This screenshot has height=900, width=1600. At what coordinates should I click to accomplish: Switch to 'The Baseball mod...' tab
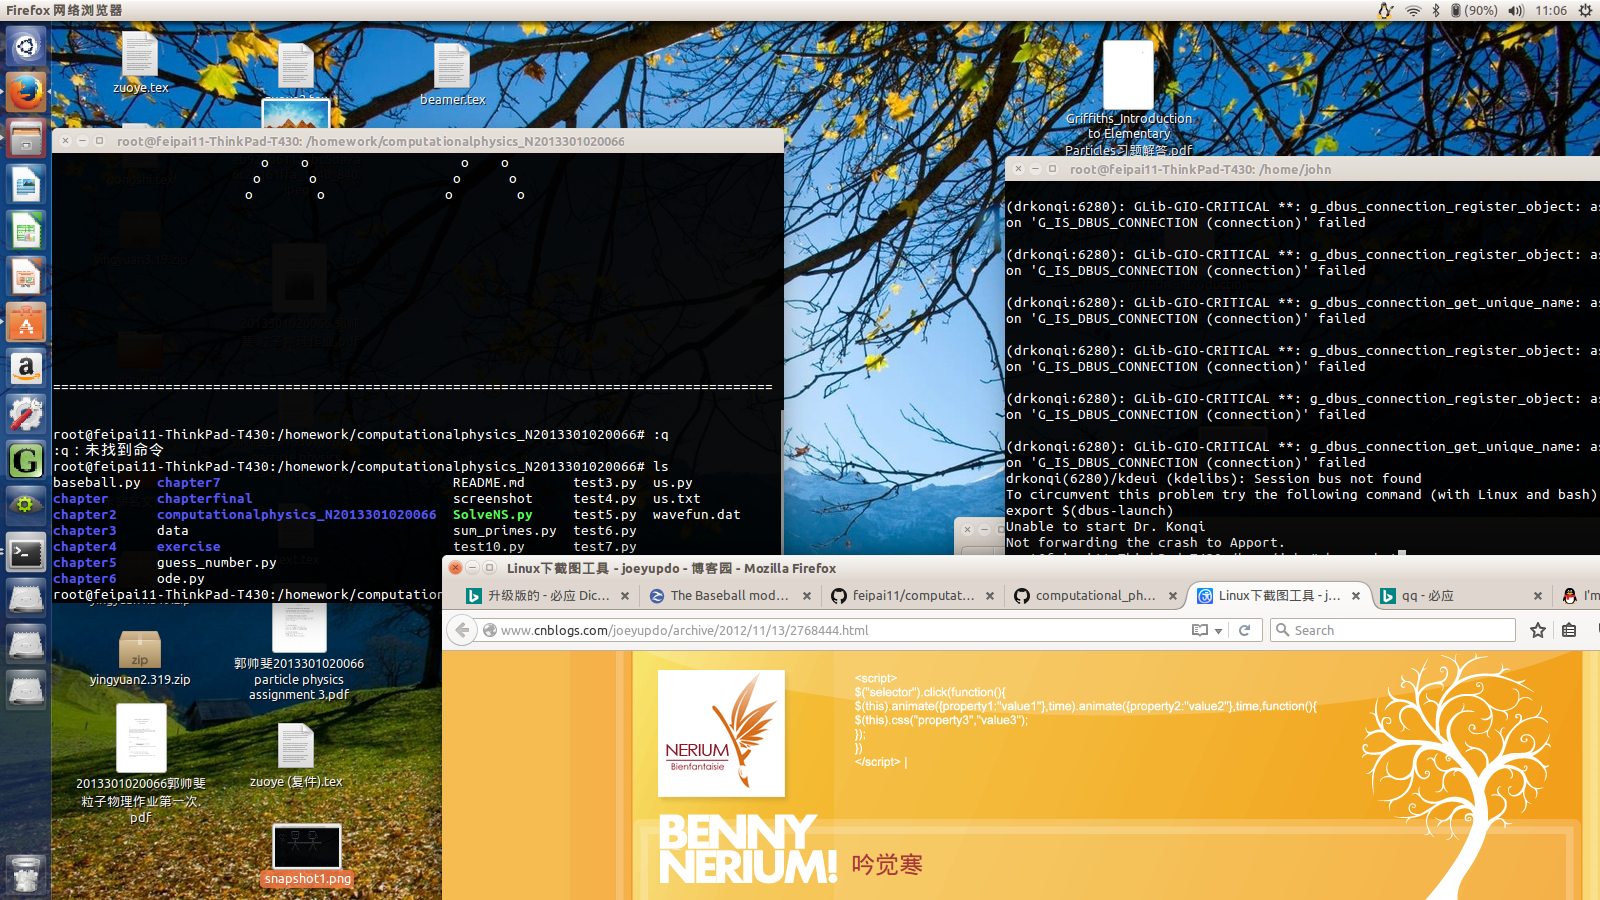[729, 596]
